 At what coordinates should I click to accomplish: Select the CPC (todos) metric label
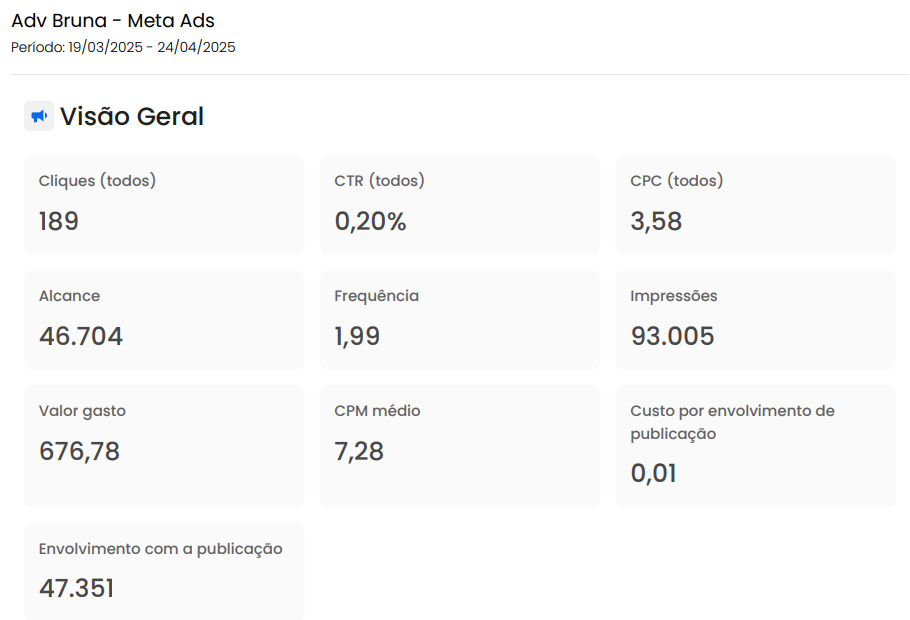tap(676, 181)
